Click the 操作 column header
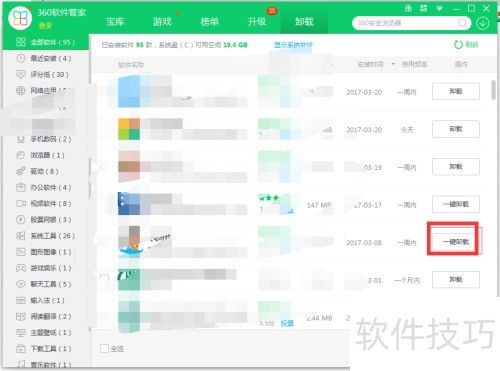Screen dimensions: 500x371 (461, 64)
